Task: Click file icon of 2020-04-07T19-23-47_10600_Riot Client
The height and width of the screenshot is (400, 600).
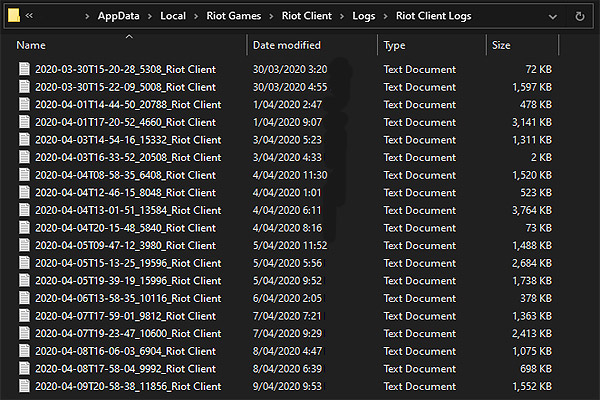Action: pos(24,333)
